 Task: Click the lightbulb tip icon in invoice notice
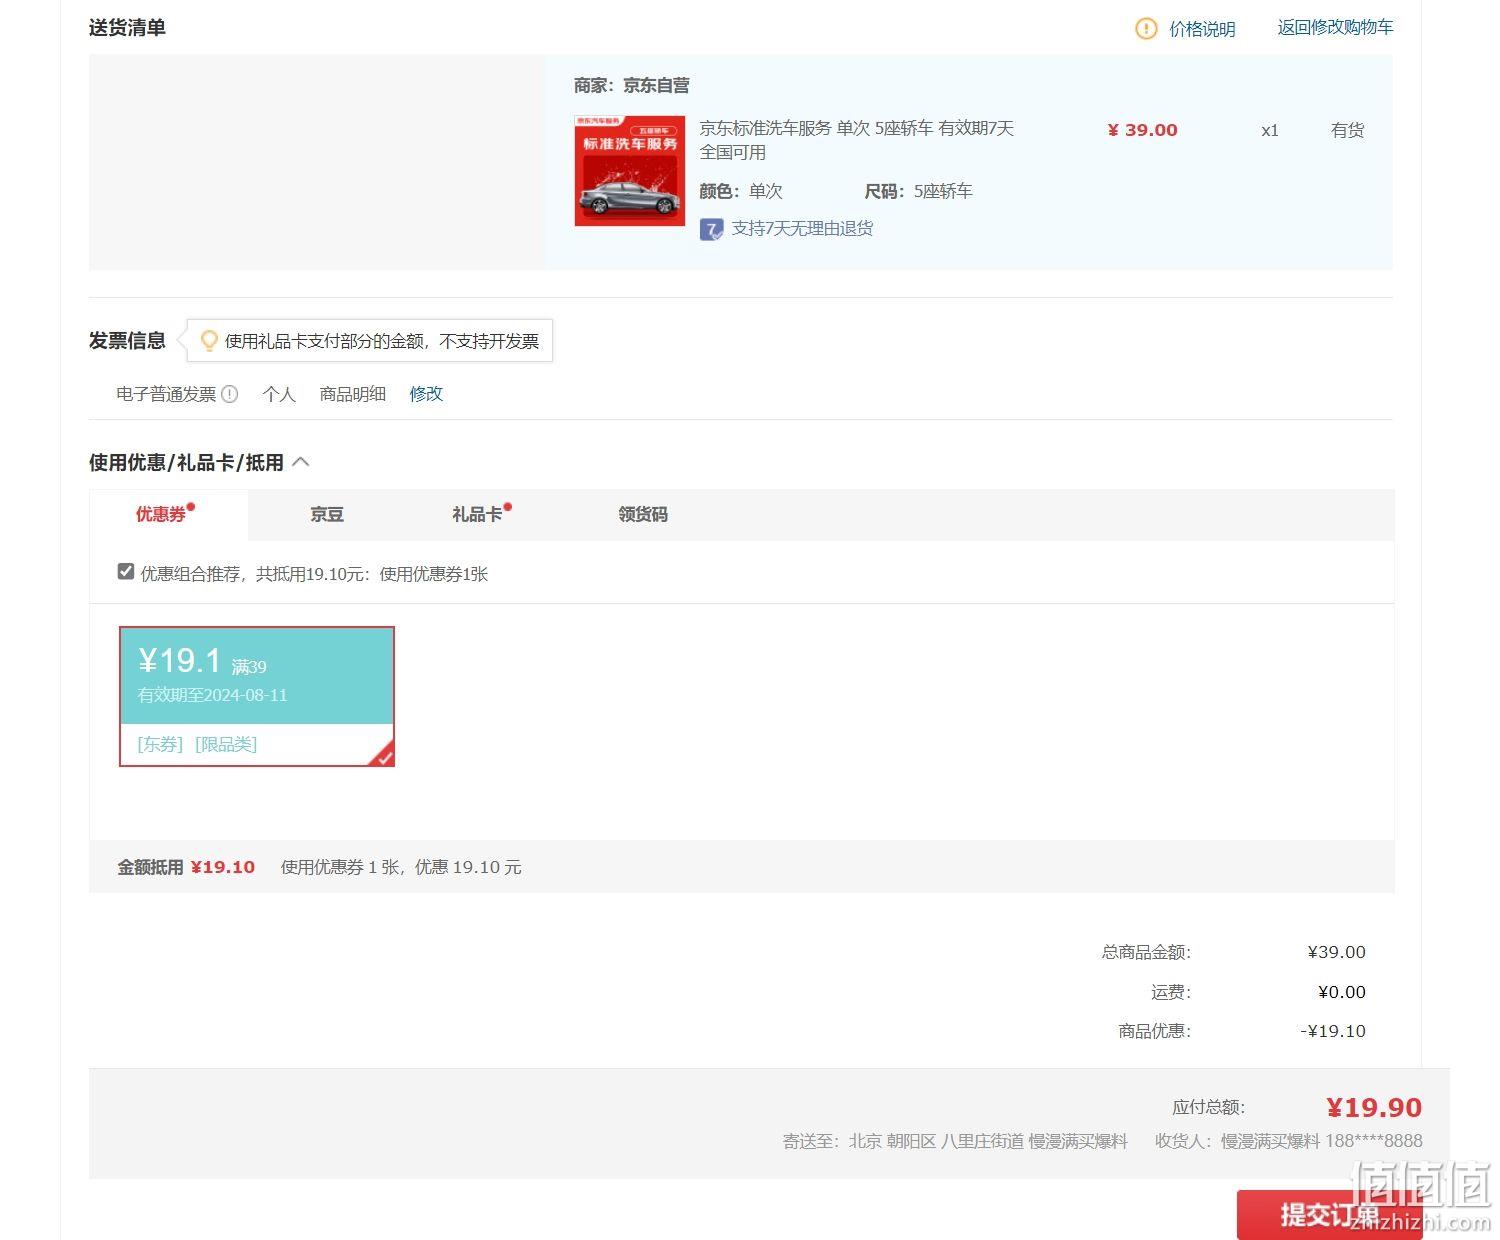pos(209,341)
